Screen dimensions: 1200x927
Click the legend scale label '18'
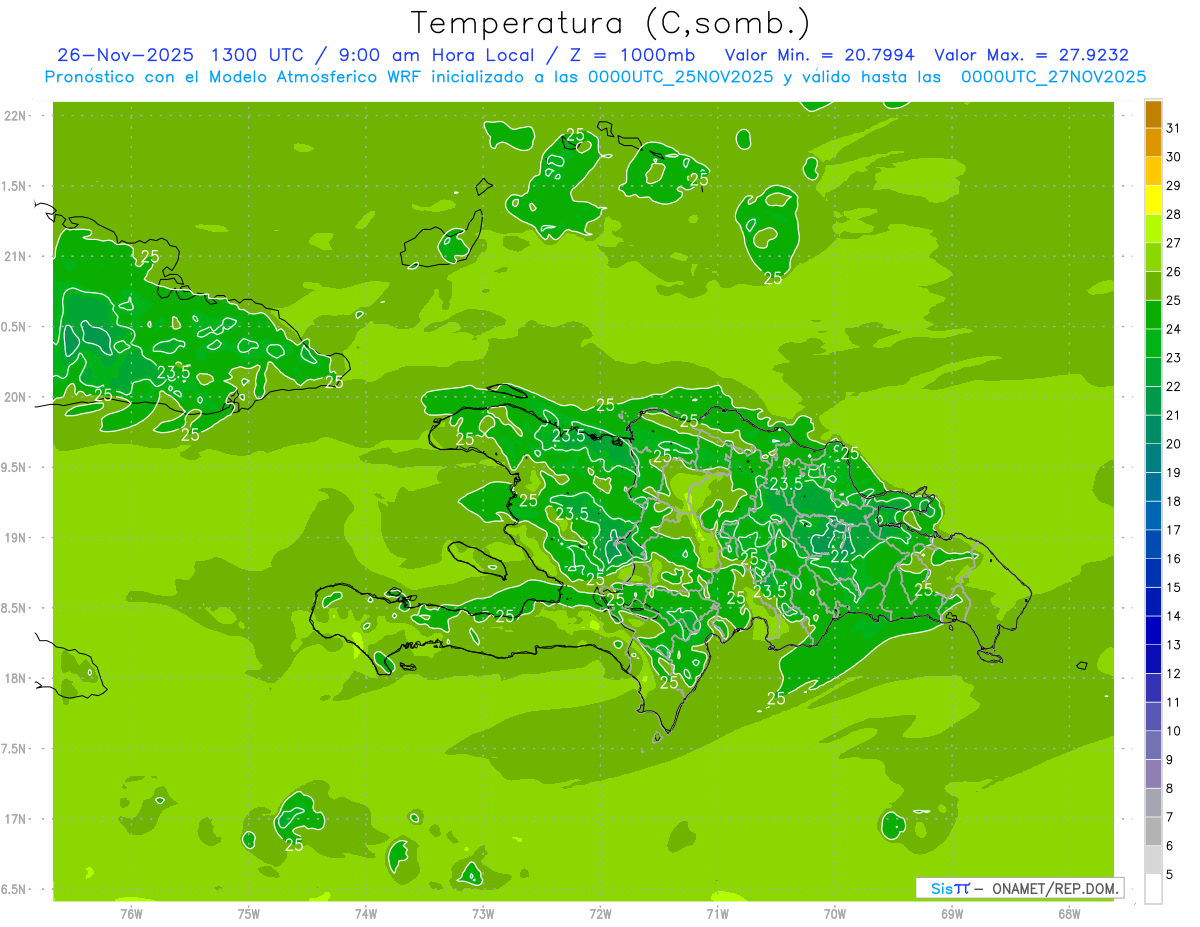pyautogui.click(x=1174, y=501)
